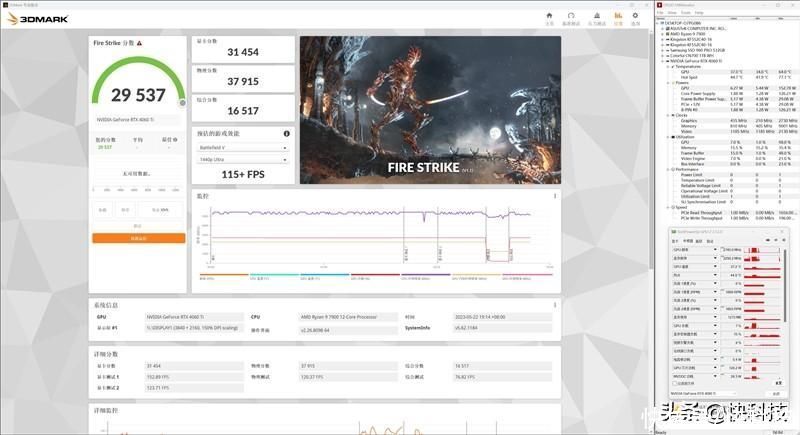The width and height of the screenshot is (800, 435).
Task: Click the graphics score value 31 454
Action: click(243, 52)
